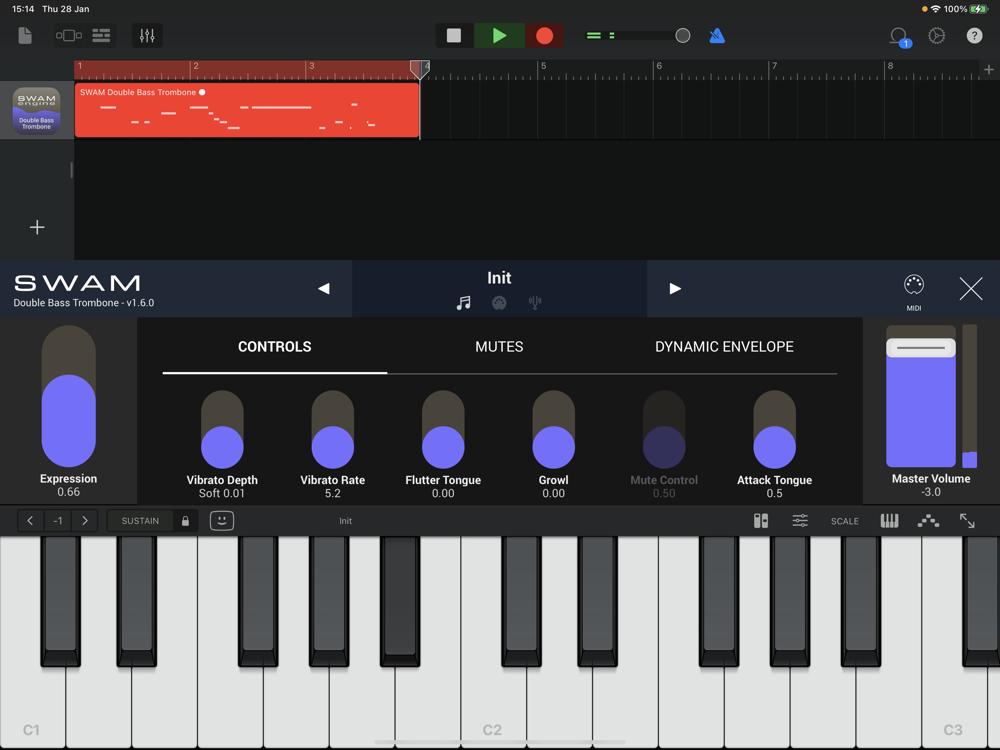The image size is (1000, 750).
Task: Switch to the DYNAMIC ENVELOPE tab
Action: click(x=724, y=347)
